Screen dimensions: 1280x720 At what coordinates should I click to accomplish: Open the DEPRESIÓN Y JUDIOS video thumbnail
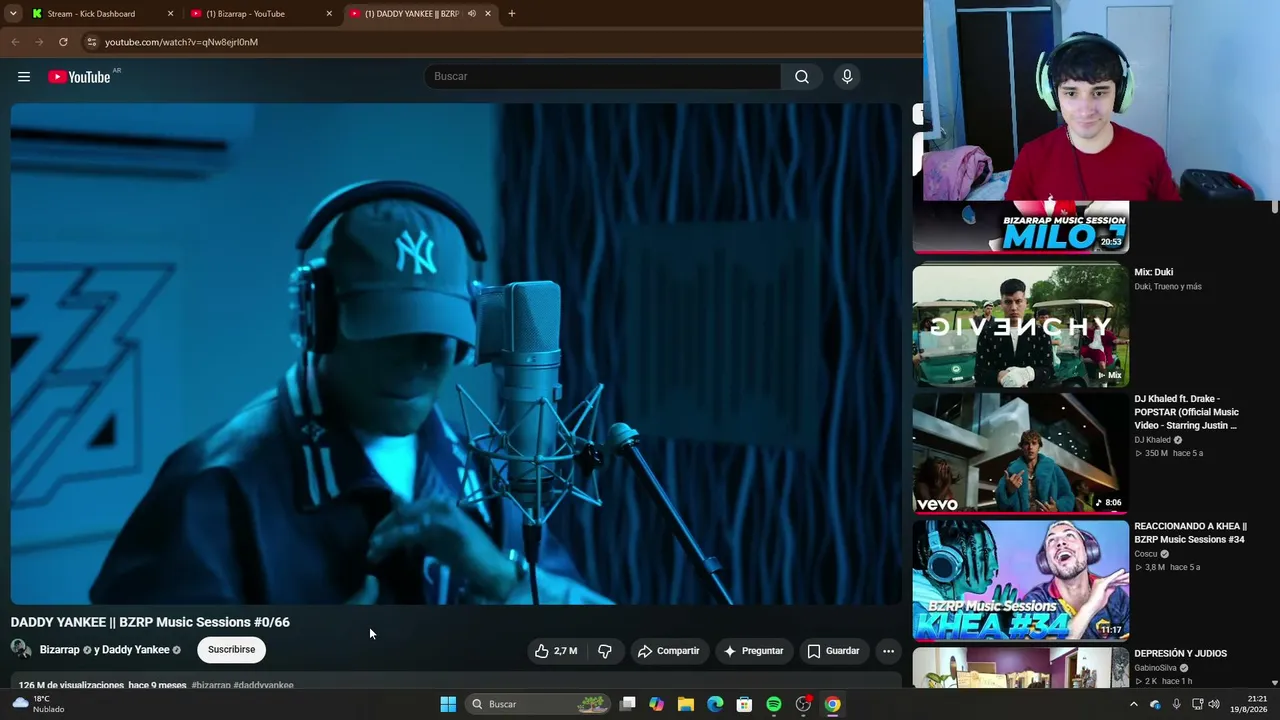coord(1020,667)
